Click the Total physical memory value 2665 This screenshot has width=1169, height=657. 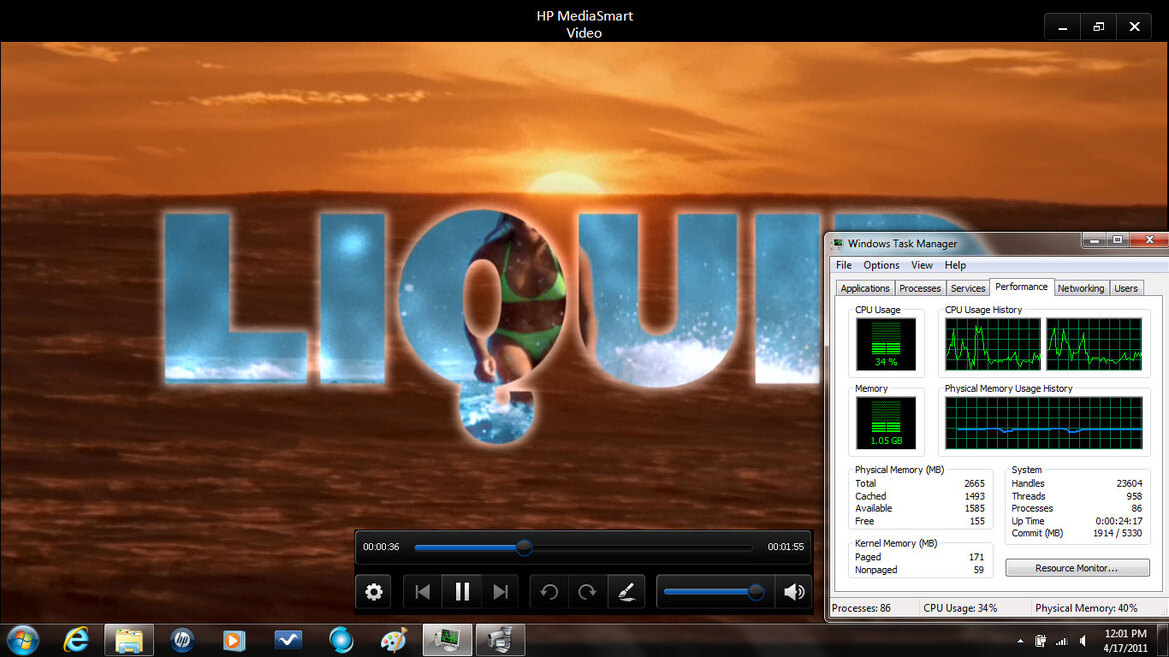click(974, 484)
